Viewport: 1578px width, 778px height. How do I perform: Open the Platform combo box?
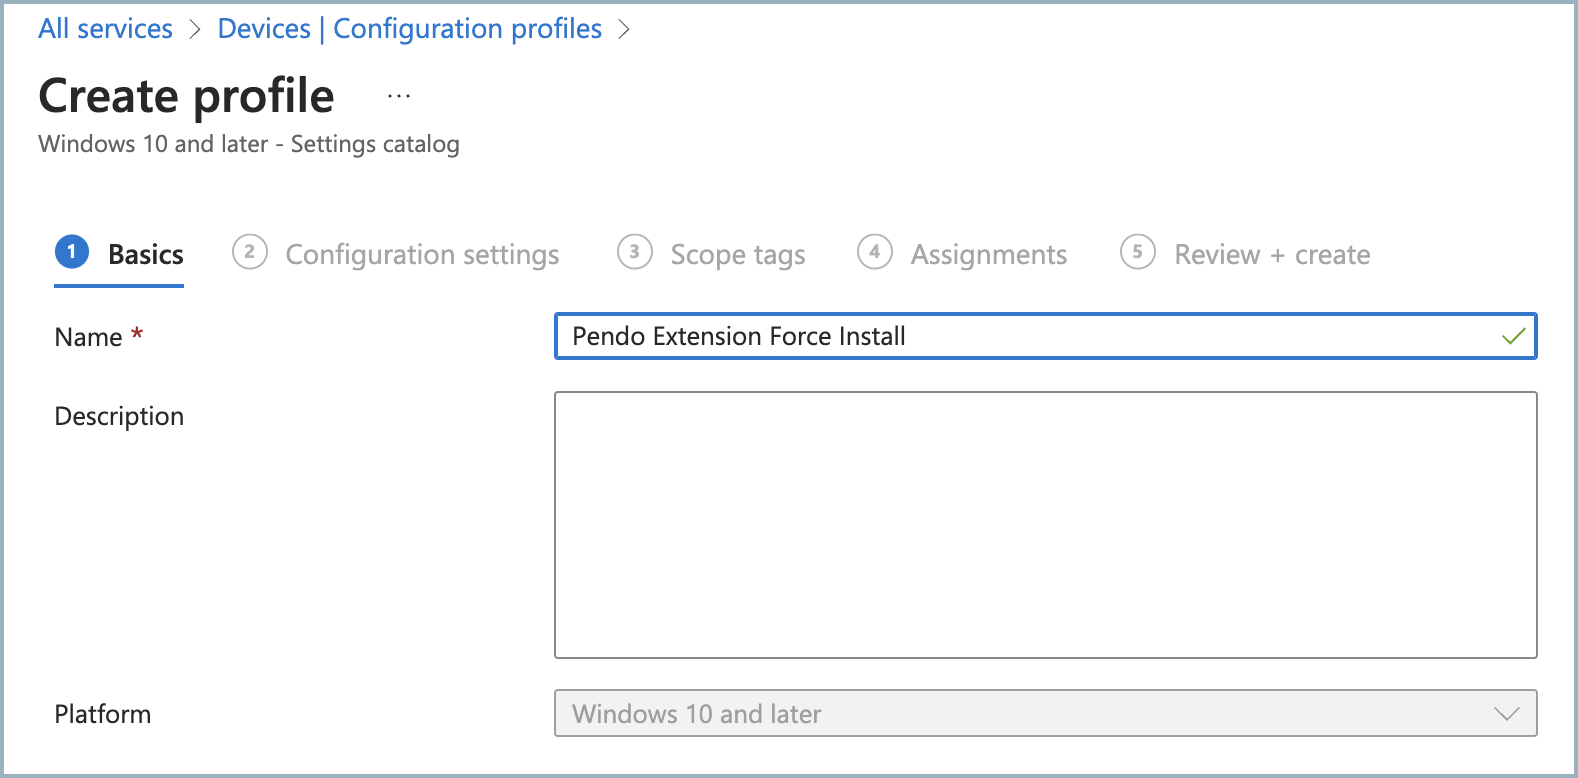pyautogui.click(x=1030, y=714)
